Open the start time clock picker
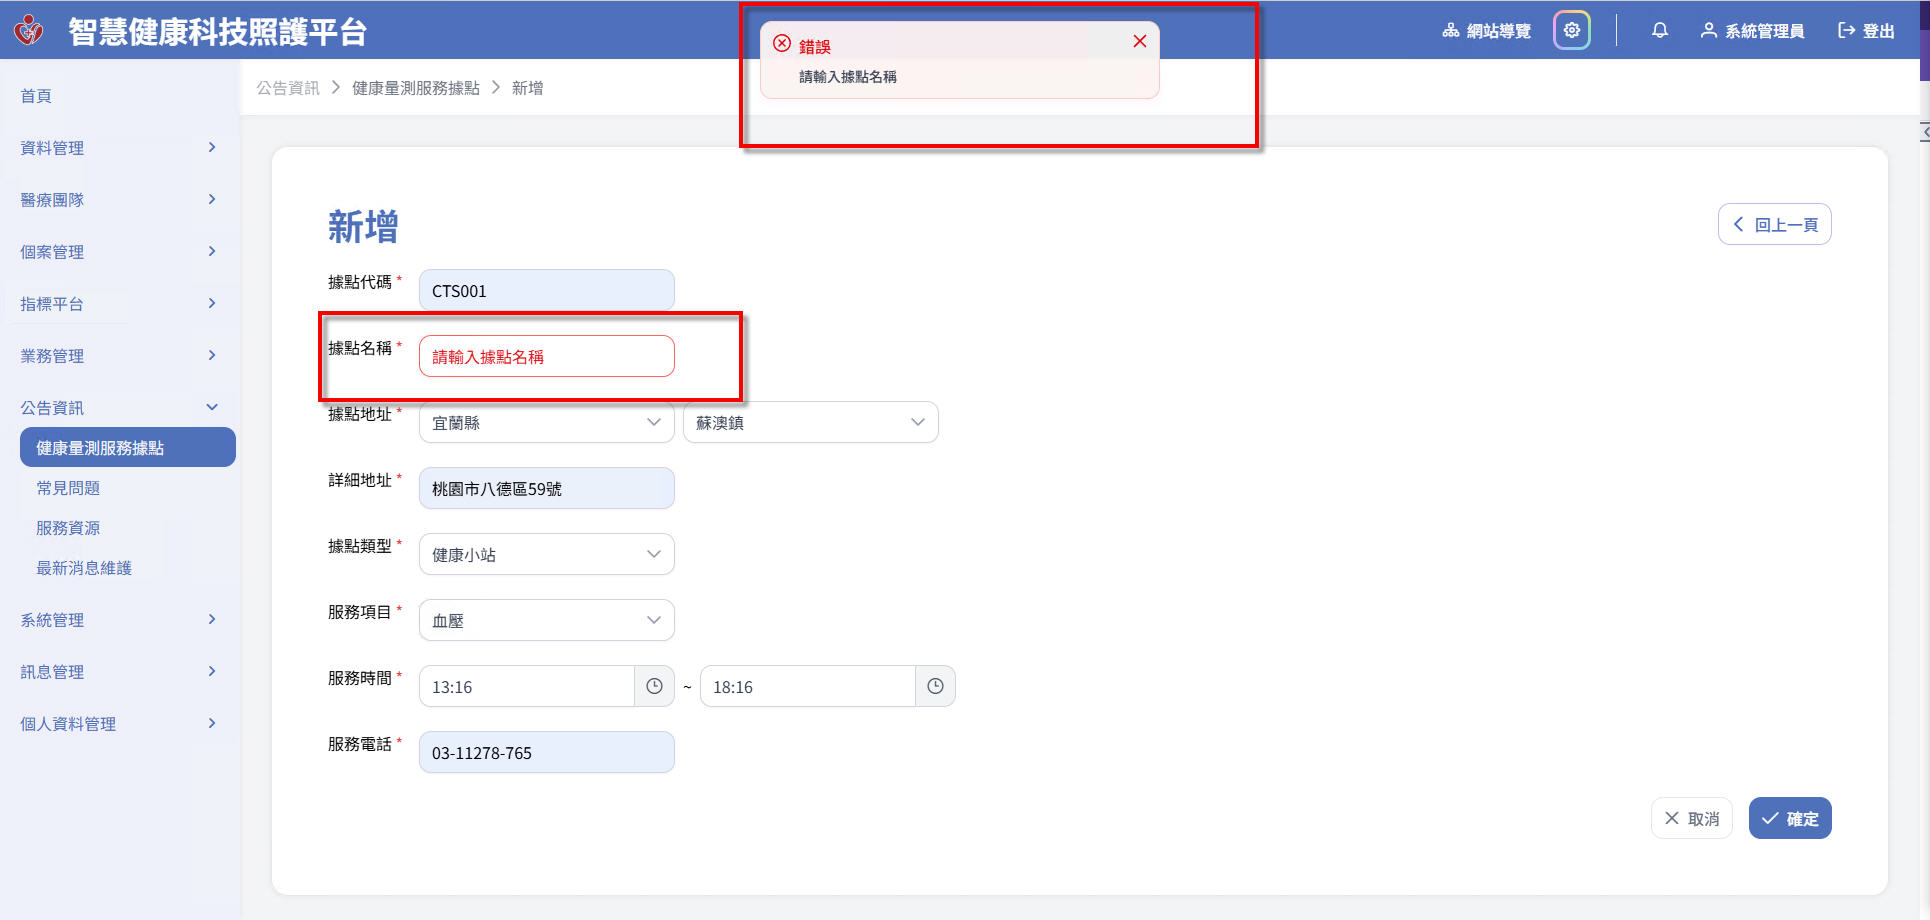1930x920 pixels. (x=654, y=686)
